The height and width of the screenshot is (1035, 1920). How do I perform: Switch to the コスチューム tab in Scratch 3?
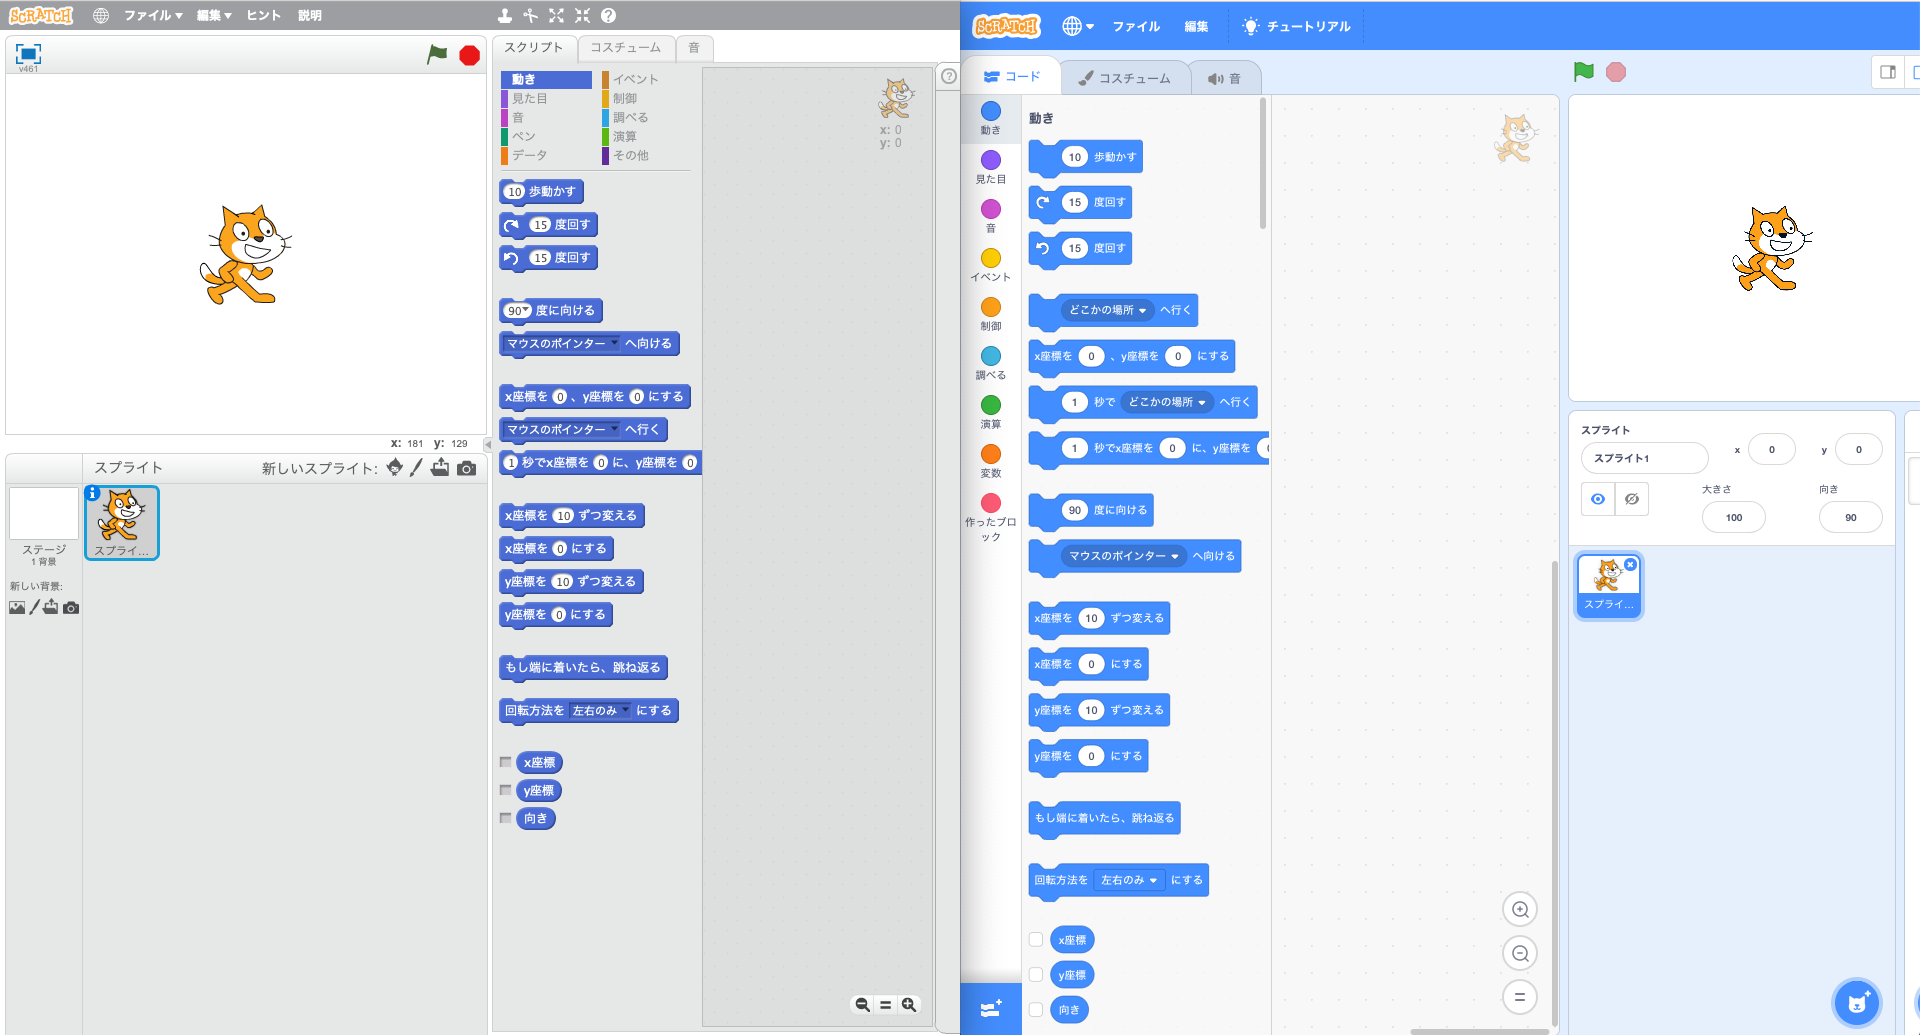(x=1124, y=78)
